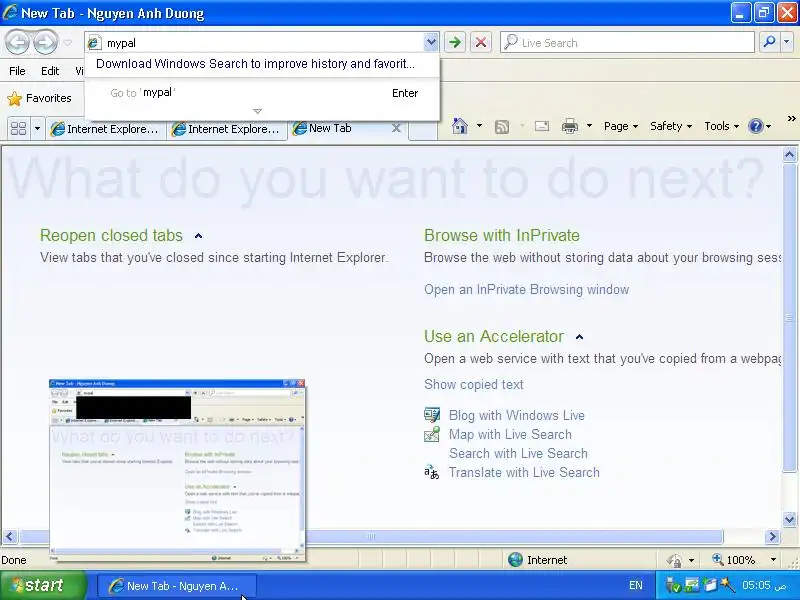Click the status bar privacy lock icon
Image resolution: width=800 pixels, height=600 pixels.
coord(674,560)
